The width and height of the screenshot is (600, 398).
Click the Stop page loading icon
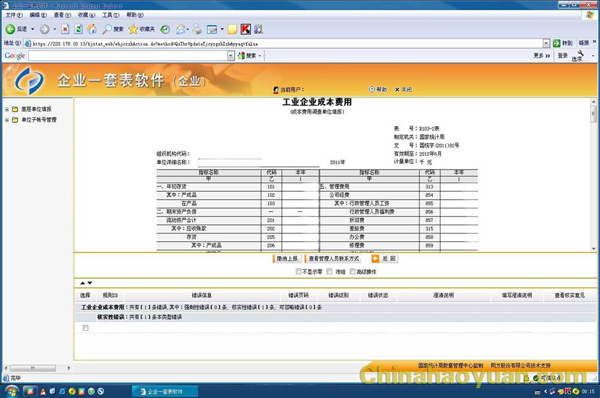coord(65,29)
